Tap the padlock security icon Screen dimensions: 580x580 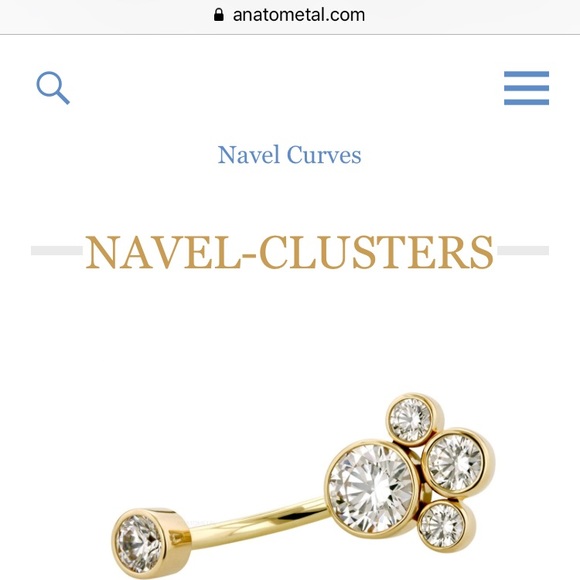219,15
